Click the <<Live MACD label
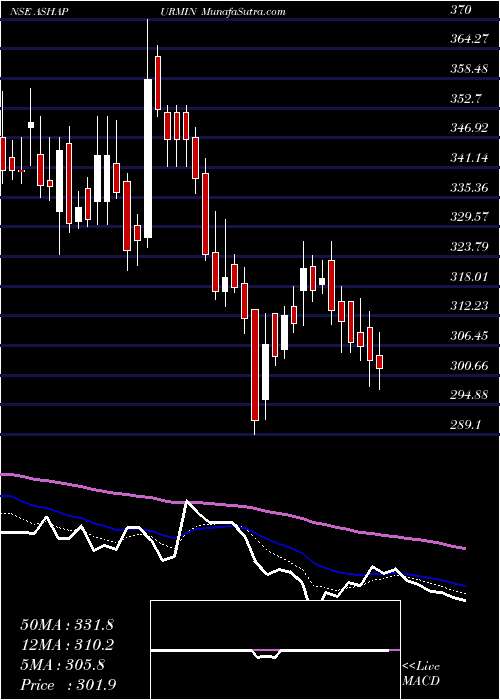Image resolution: width=500 pixels, height=700 pixels. pos(421,674)
